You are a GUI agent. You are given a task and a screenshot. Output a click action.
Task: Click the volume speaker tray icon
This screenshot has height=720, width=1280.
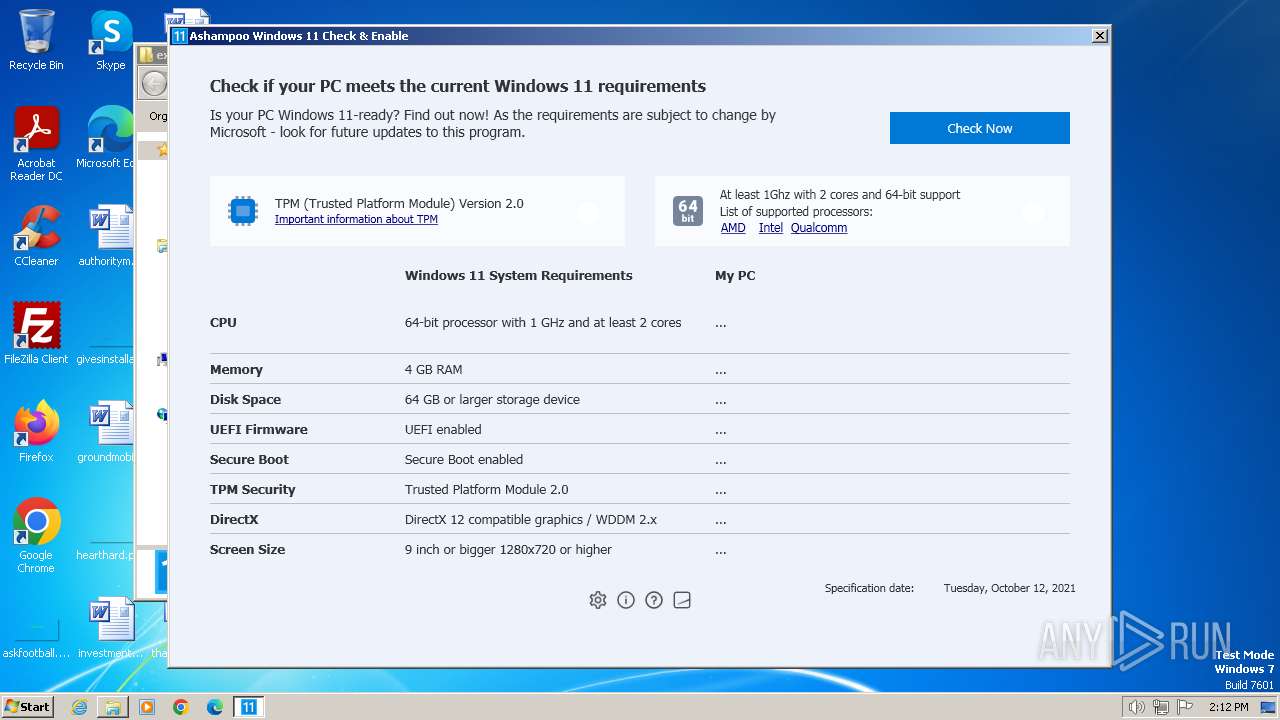(1137, 707)
